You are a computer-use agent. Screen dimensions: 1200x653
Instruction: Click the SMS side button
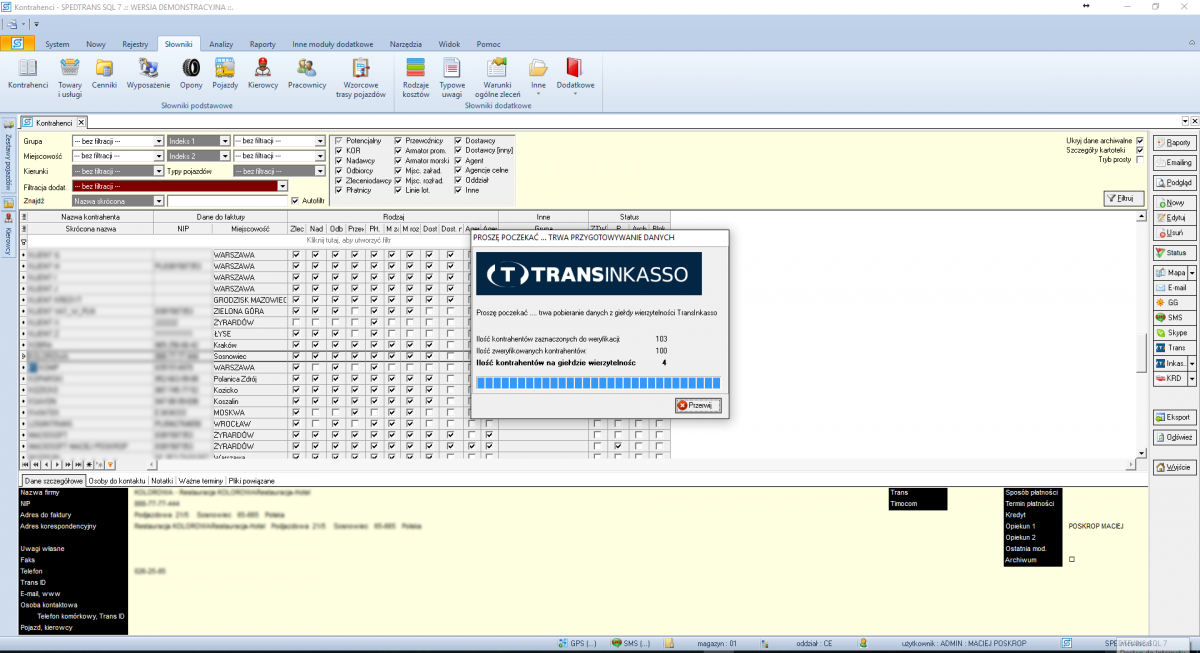pyautogui.click(x=1174, y=317)
